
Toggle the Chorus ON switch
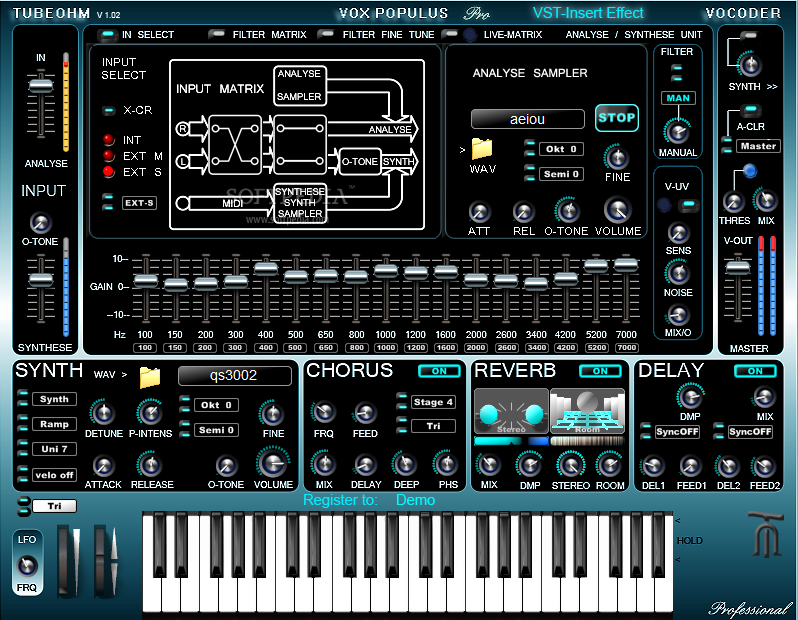pos(439,371)
